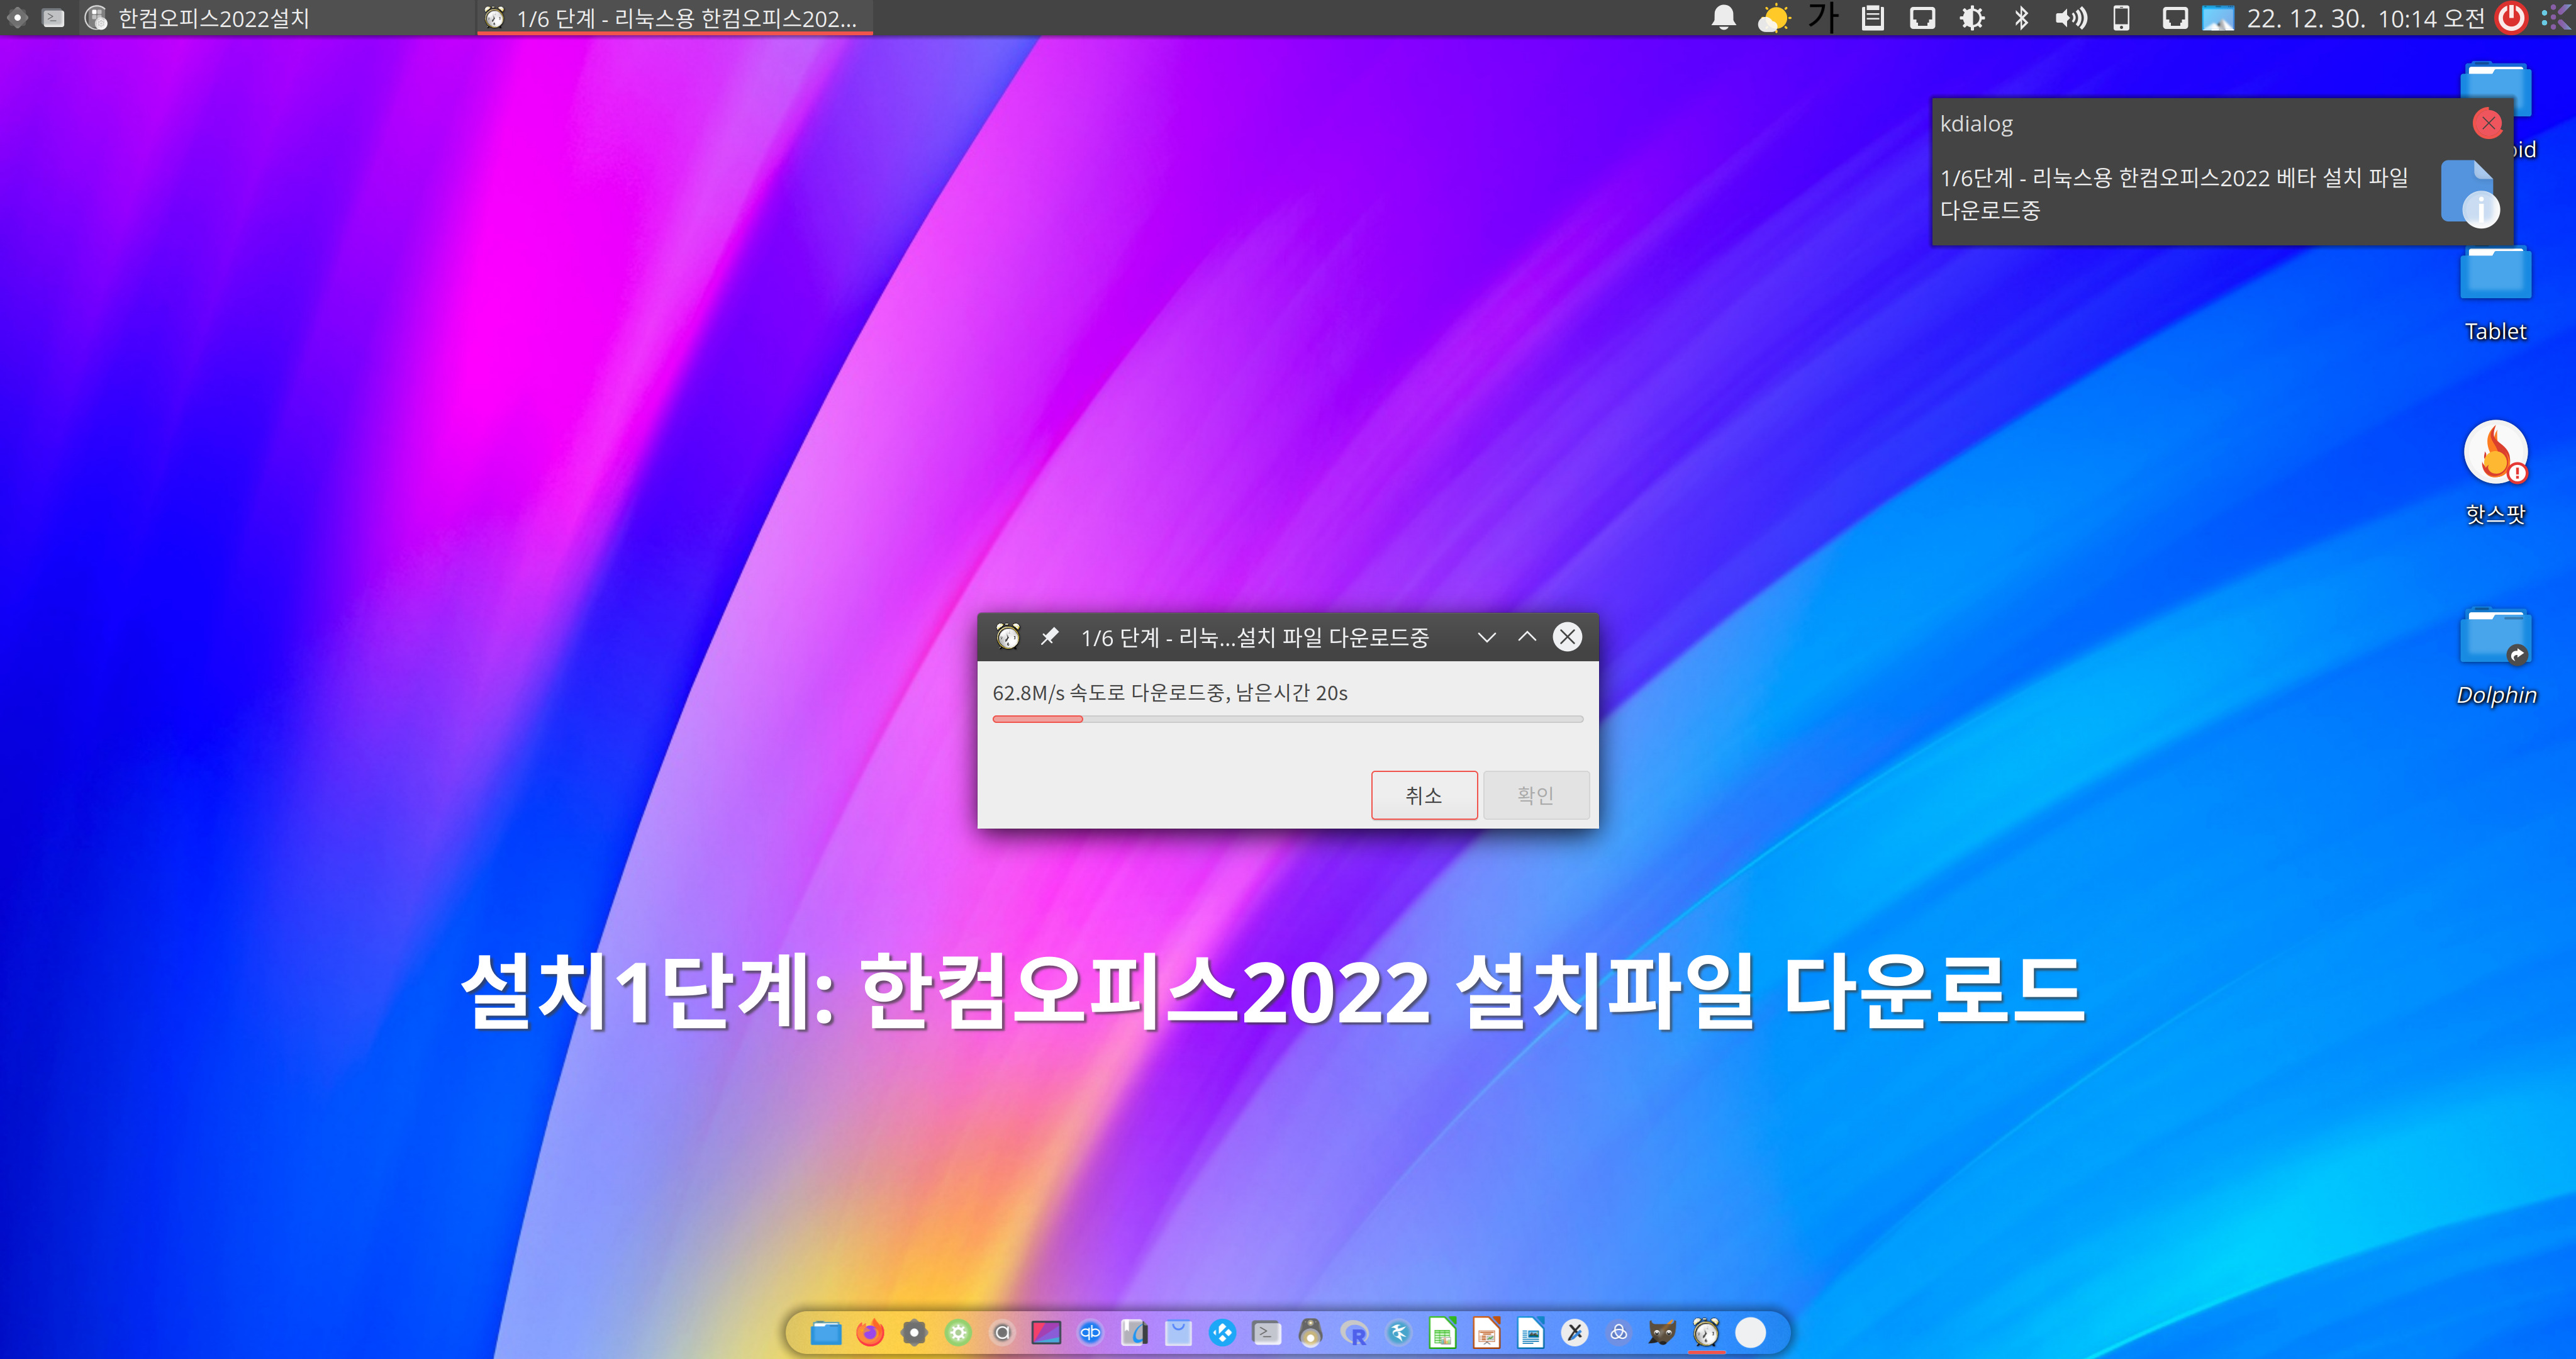2576x1359 pixels.
Task: Launch LibreOffice Writer from the dock
Action: tap(1531, 1332)
